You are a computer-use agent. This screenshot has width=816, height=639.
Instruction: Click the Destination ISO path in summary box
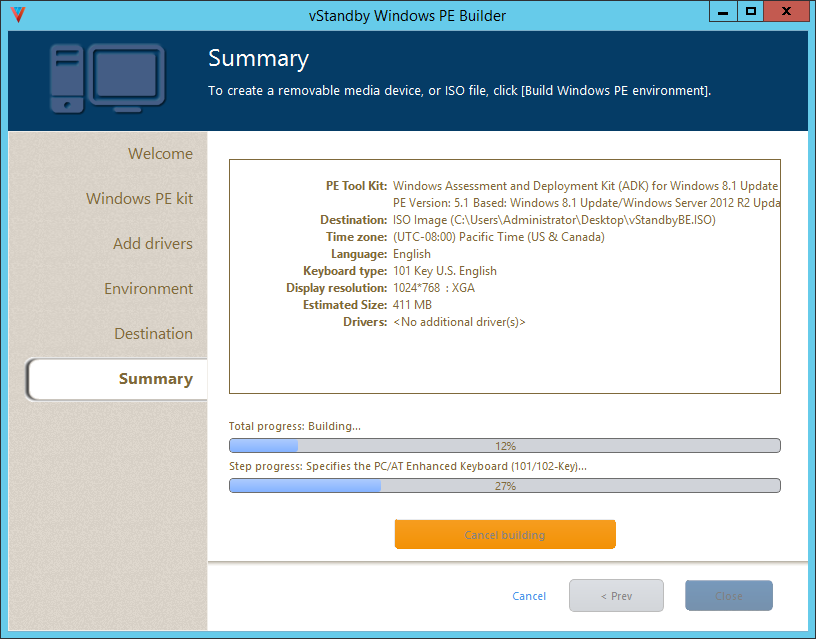554,220
